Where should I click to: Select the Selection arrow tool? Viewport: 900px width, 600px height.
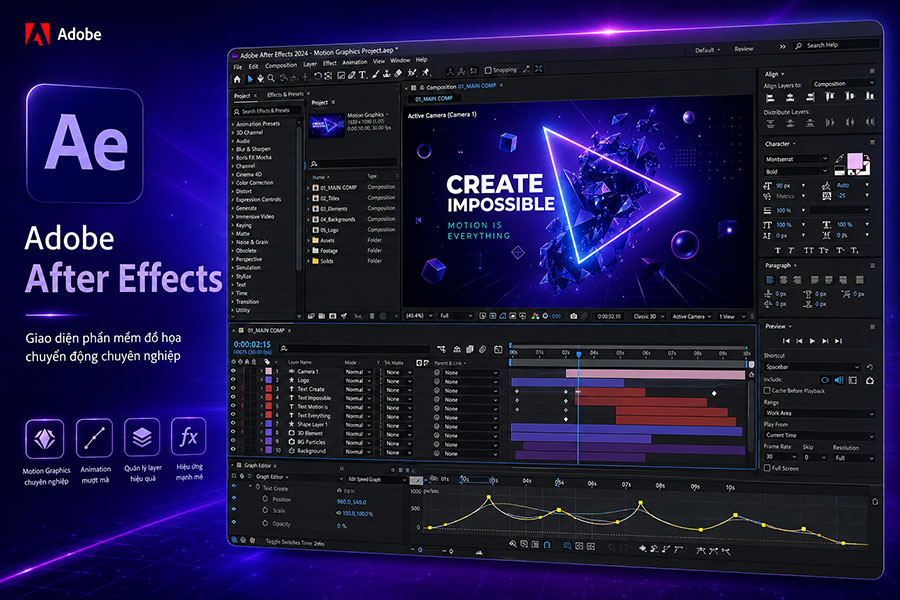point(250,79)
